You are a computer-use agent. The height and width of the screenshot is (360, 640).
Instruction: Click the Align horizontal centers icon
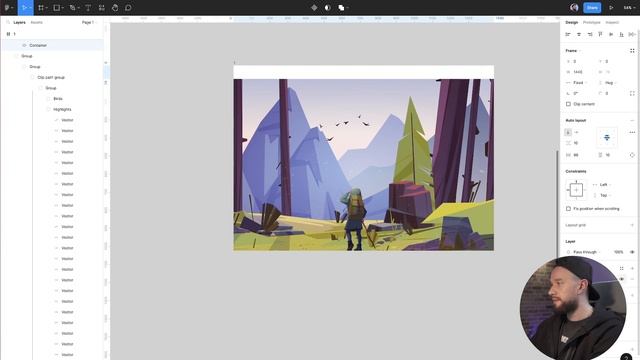tap(579, 34)
